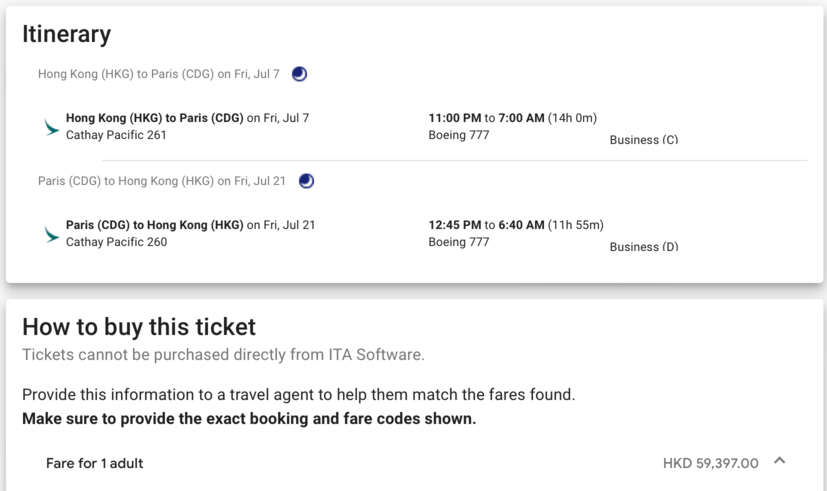Click Boeing 777 aircraft on return flight
The width and height of the screenshot is (827, 491).
pyautogui.click(x=459, y=242)
